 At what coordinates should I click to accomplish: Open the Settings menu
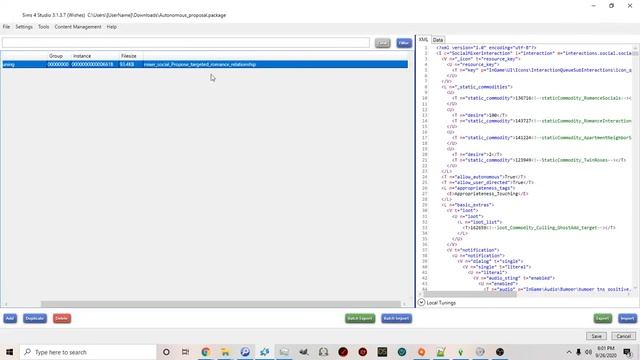(x=24, y=27)
